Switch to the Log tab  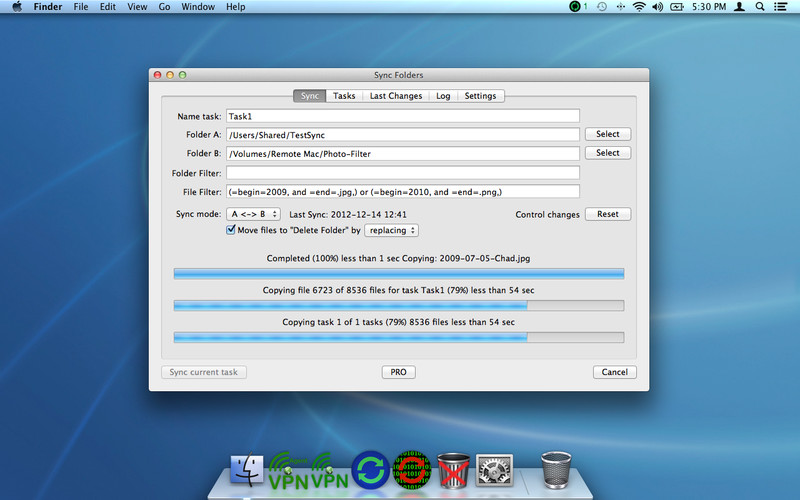[443, 96]
